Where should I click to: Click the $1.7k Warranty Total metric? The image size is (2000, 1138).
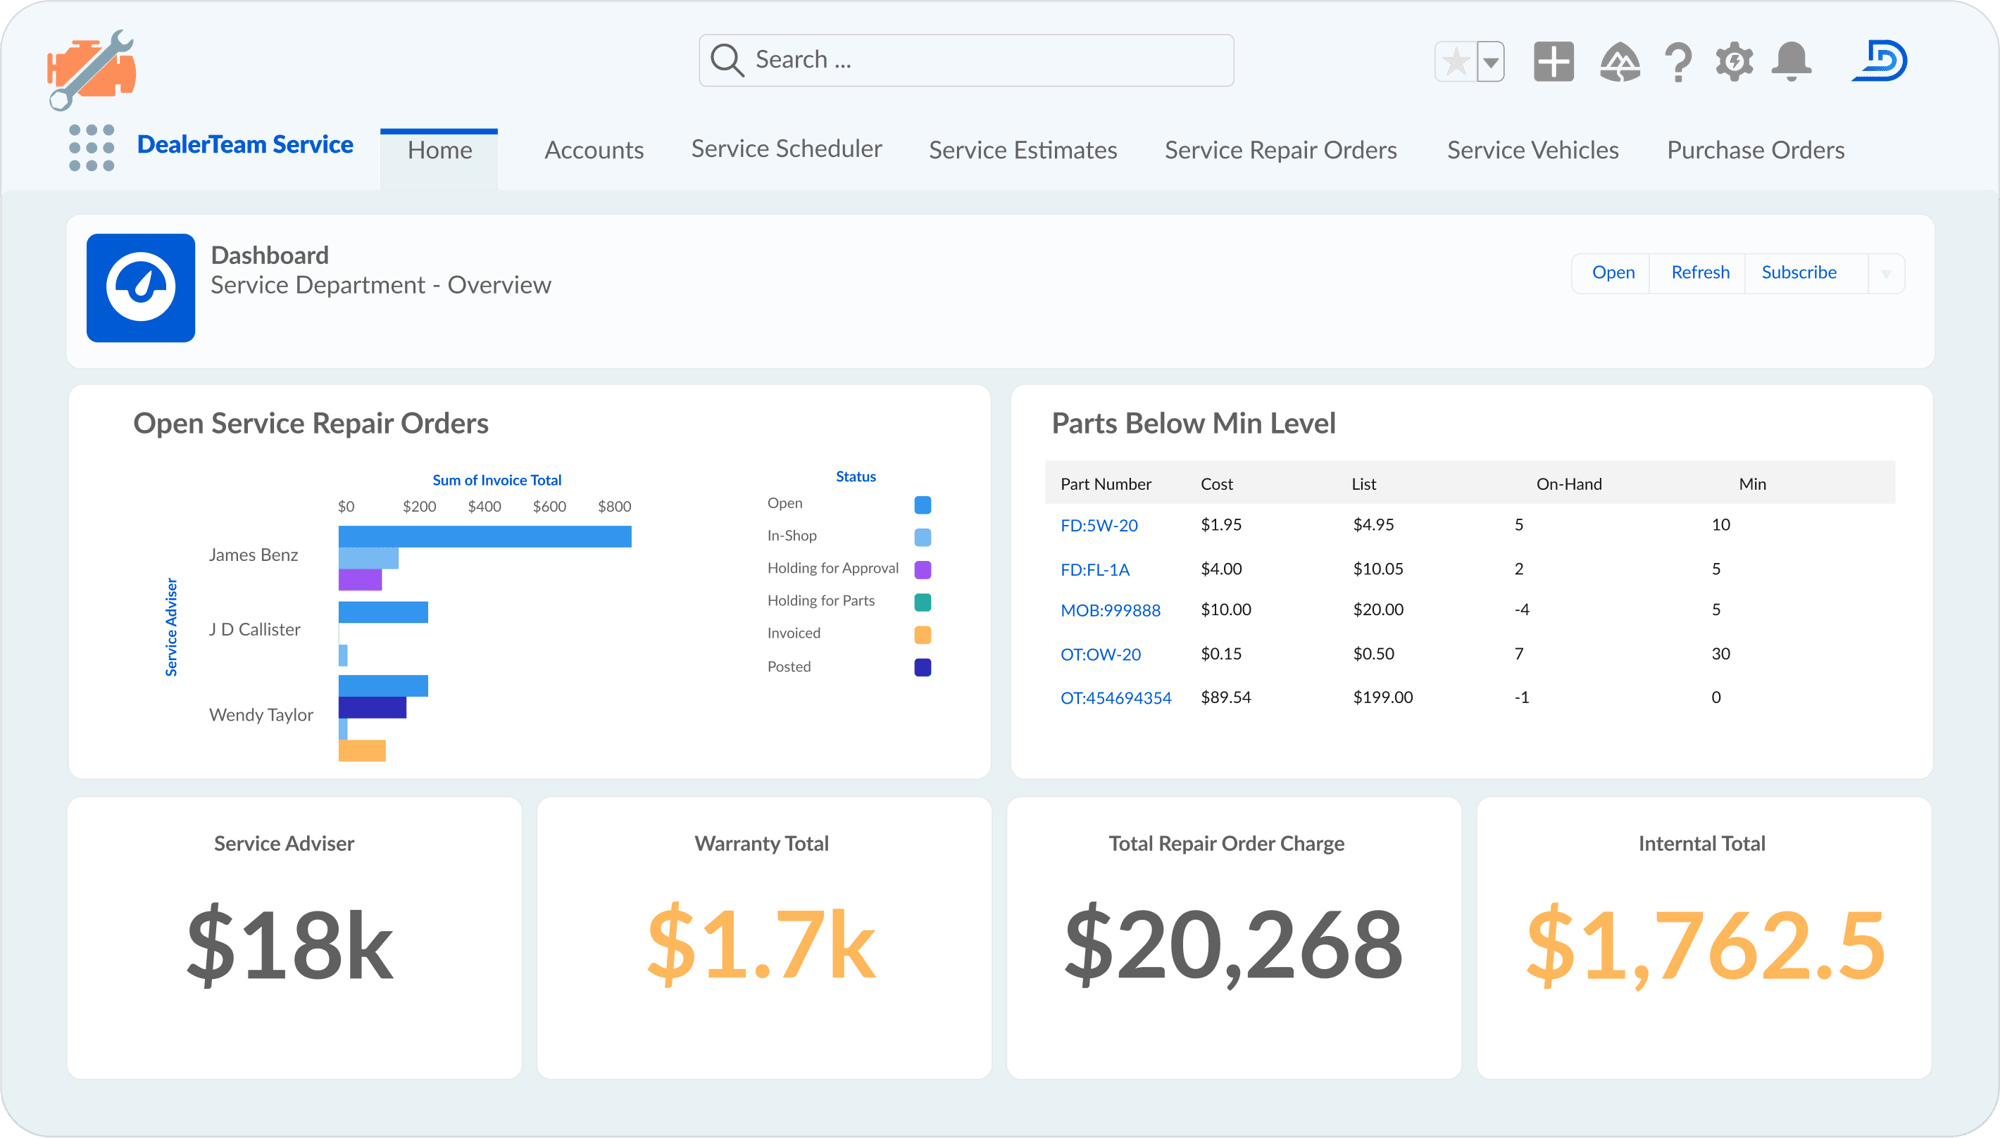click(762, 944)
